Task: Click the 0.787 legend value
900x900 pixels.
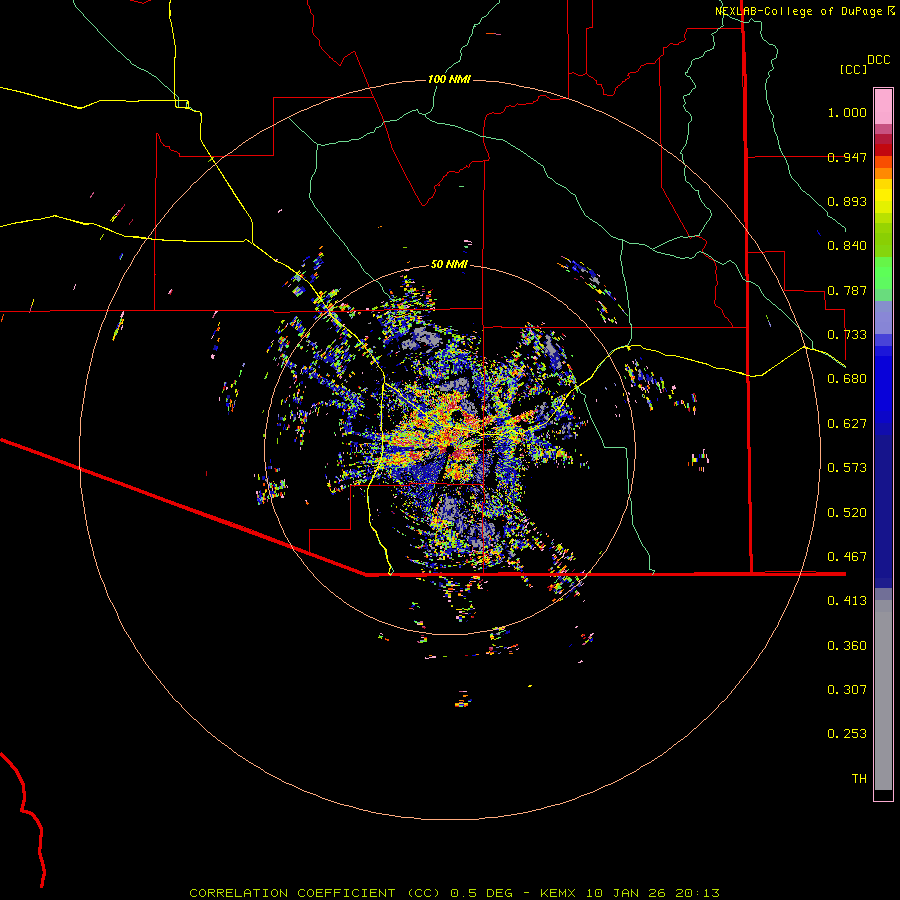Action: pos(847,290)
